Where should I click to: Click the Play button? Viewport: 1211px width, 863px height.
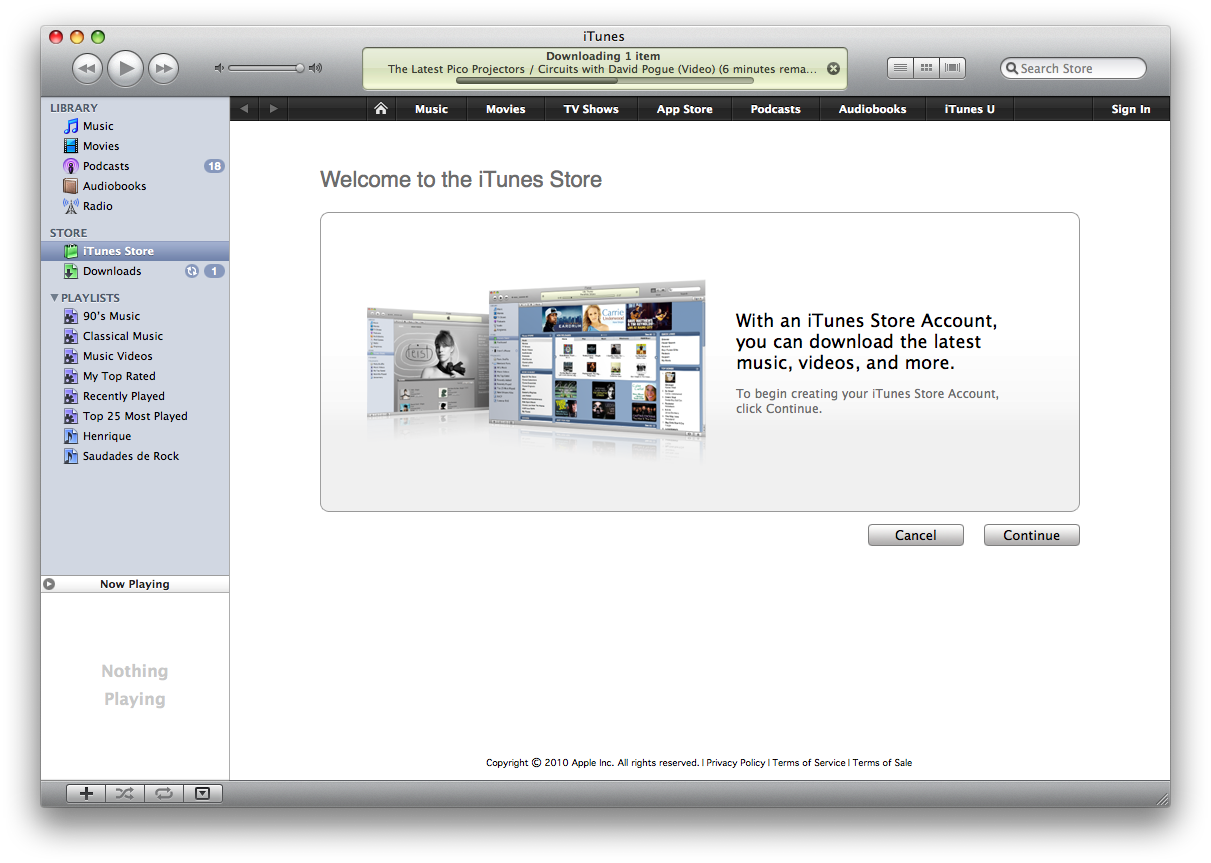click(x=126, y=68)
